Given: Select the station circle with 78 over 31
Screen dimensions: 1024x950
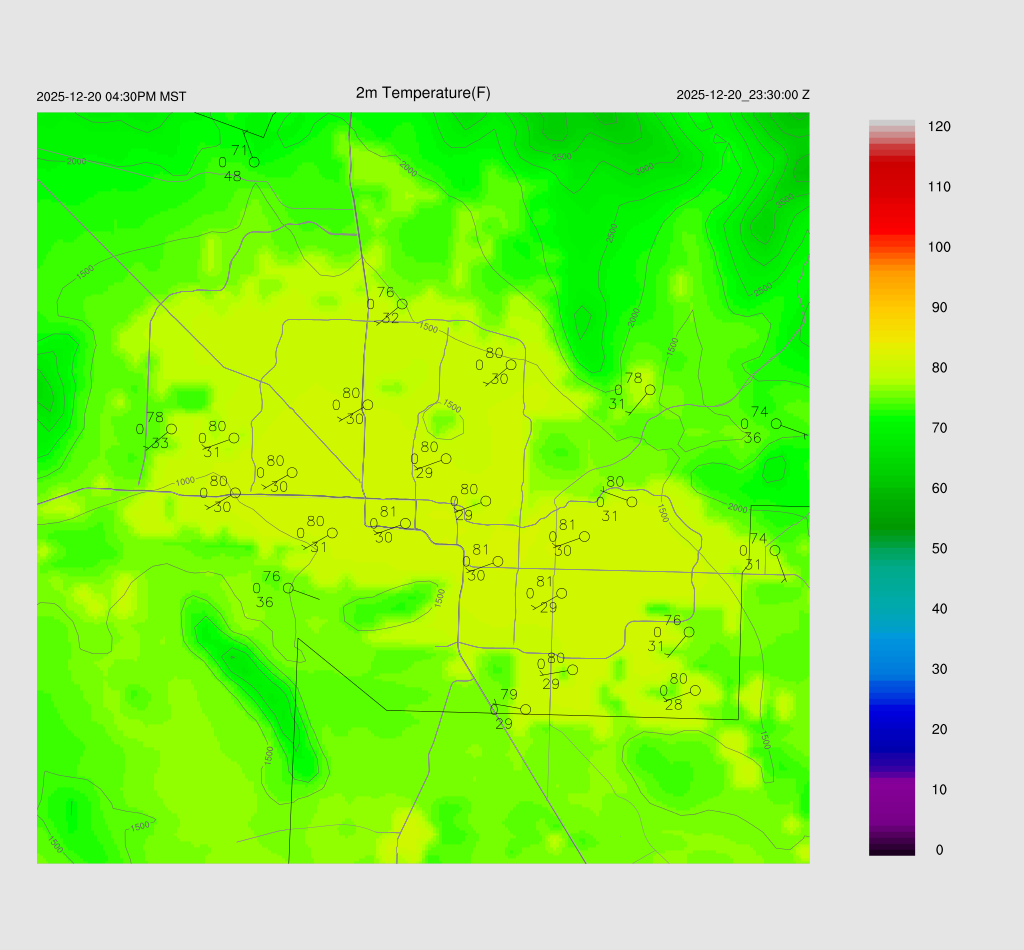Looking at the screenshot, I should [650, 390].
